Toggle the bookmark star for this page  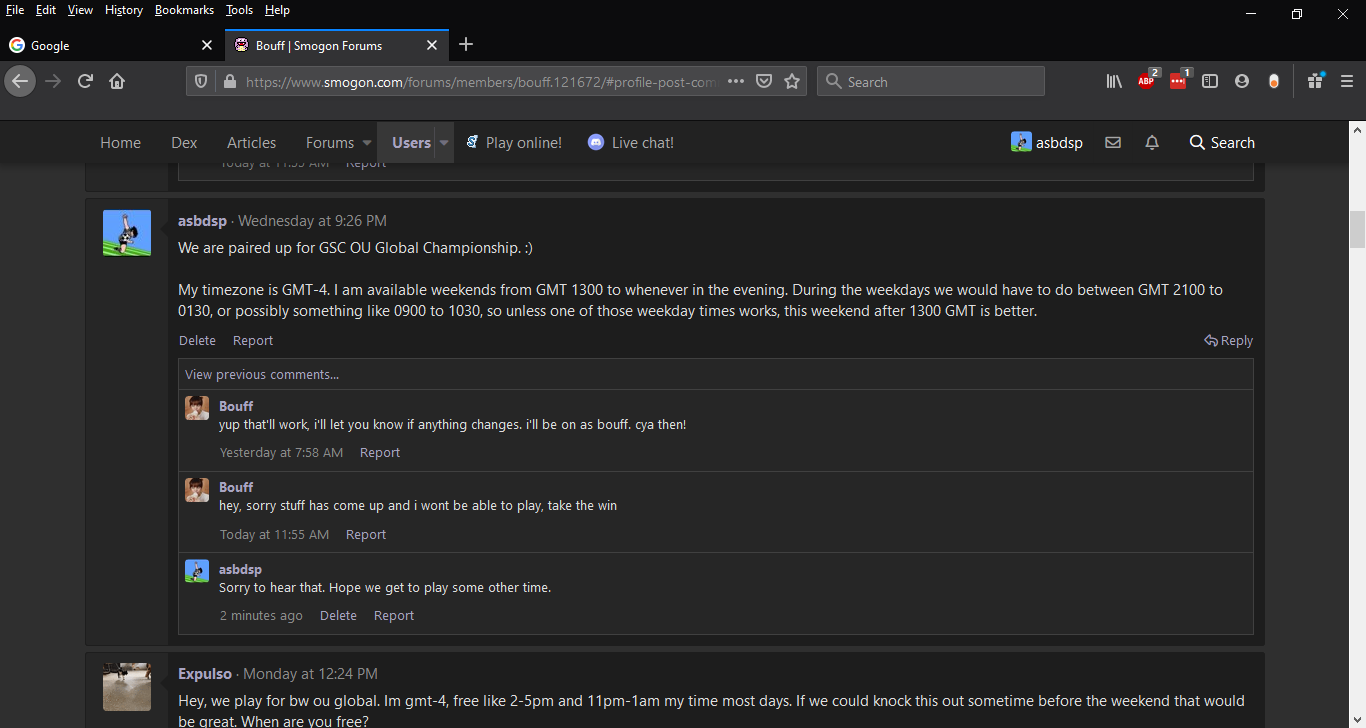coord(792,82)
